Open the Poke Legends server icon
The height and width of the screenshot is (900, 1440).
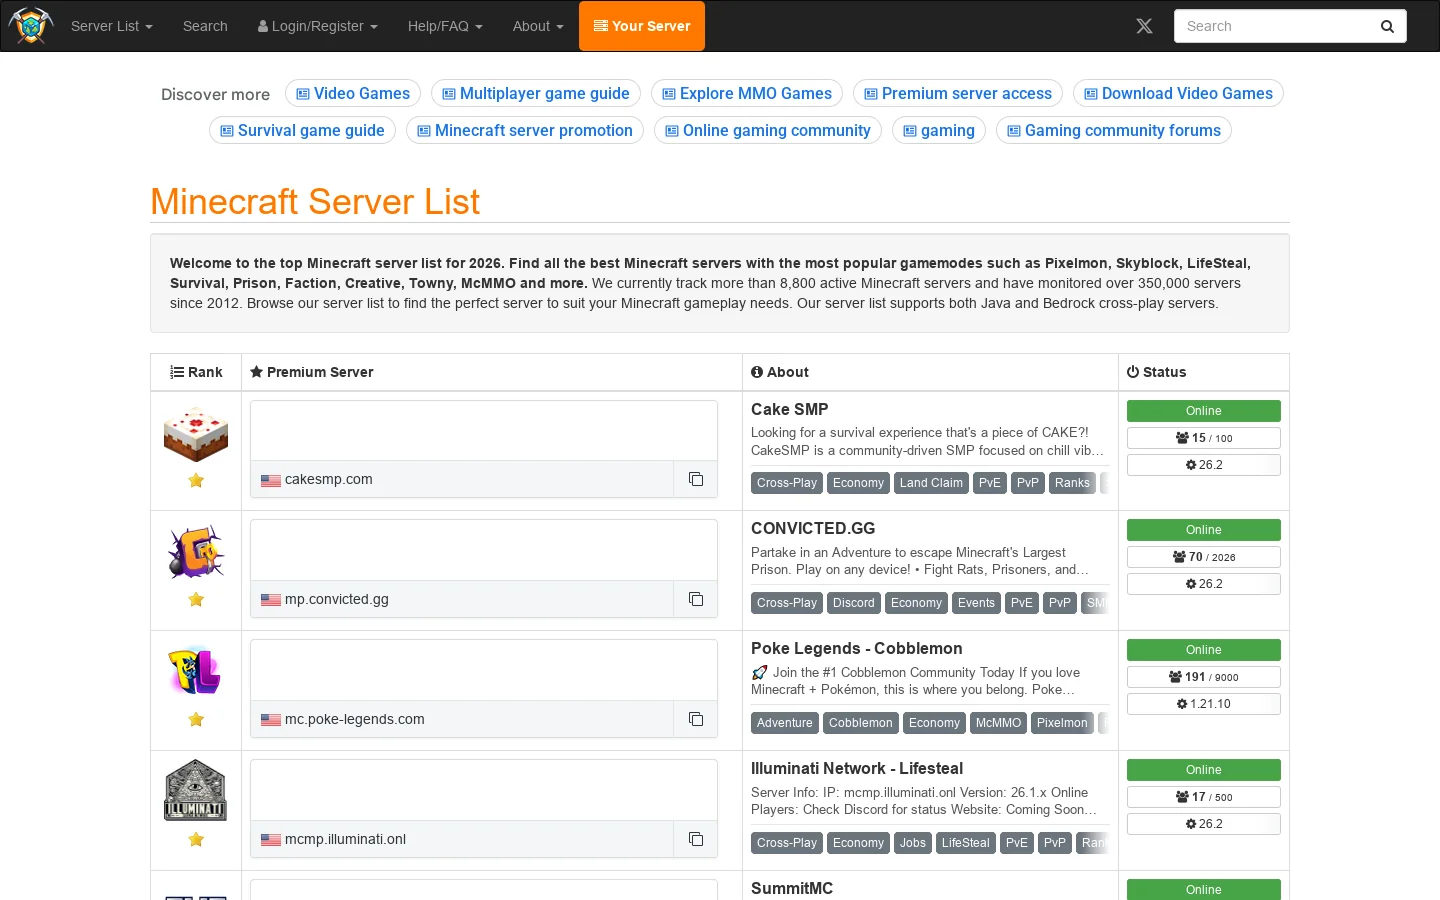pos(195,672)
